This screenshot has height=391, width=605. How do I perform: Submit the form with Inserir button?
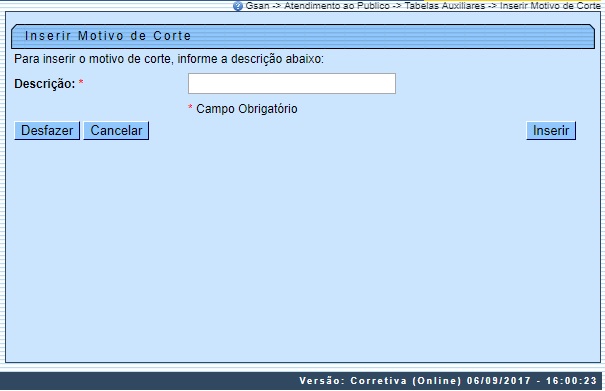click(x=551, y=130)
